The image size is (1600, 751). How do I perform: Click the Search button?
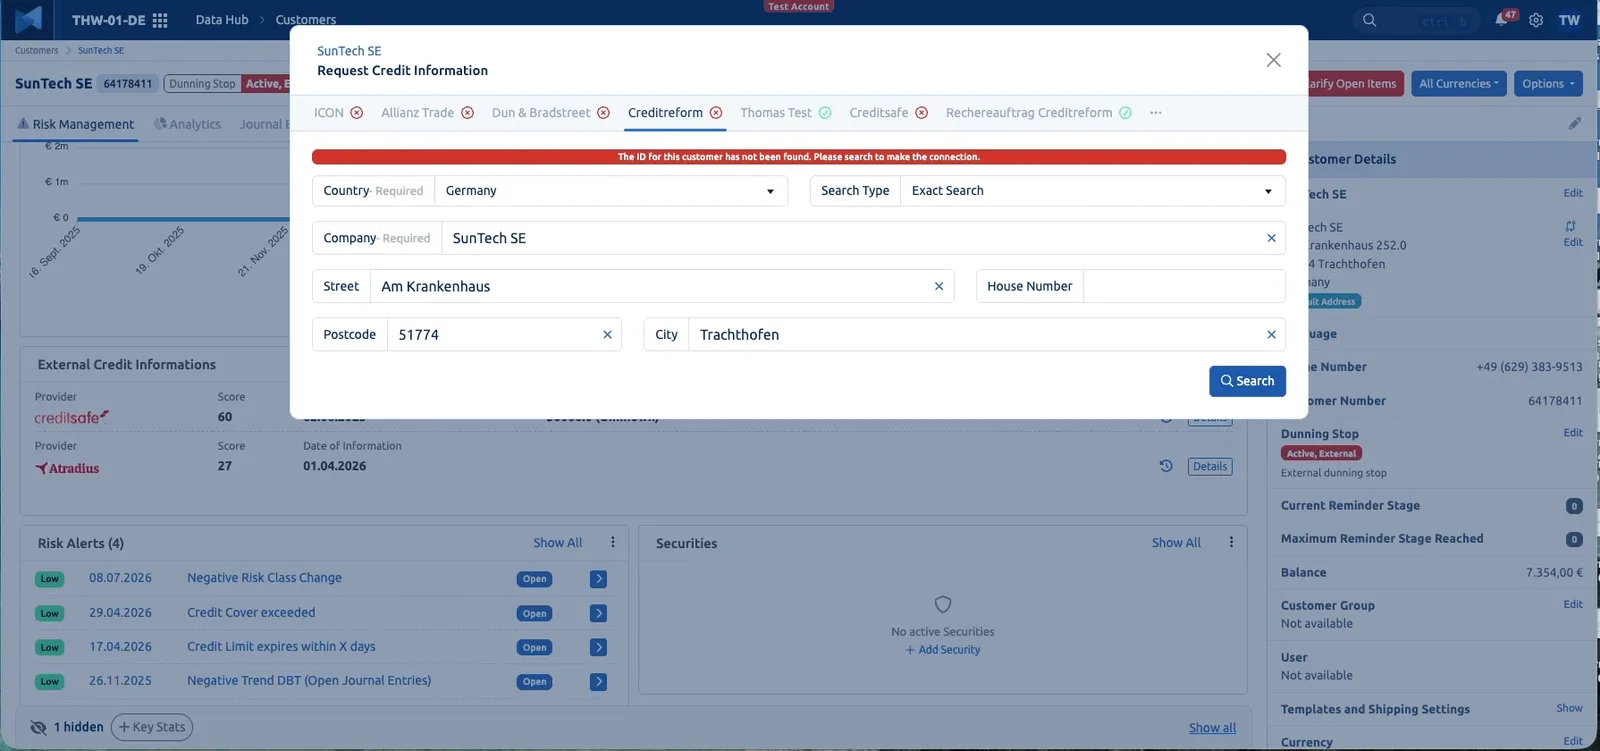pos(1247,381)
